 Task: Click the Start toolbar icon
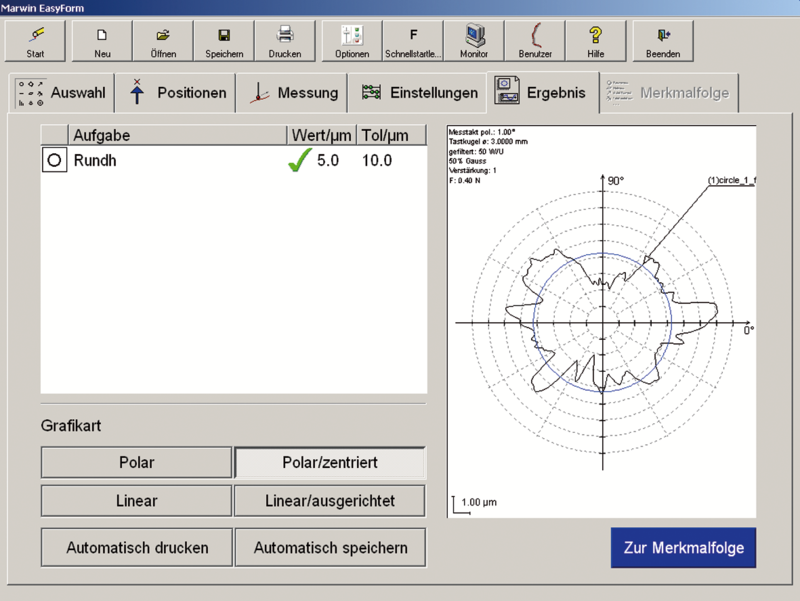click(x=35, y=40)
